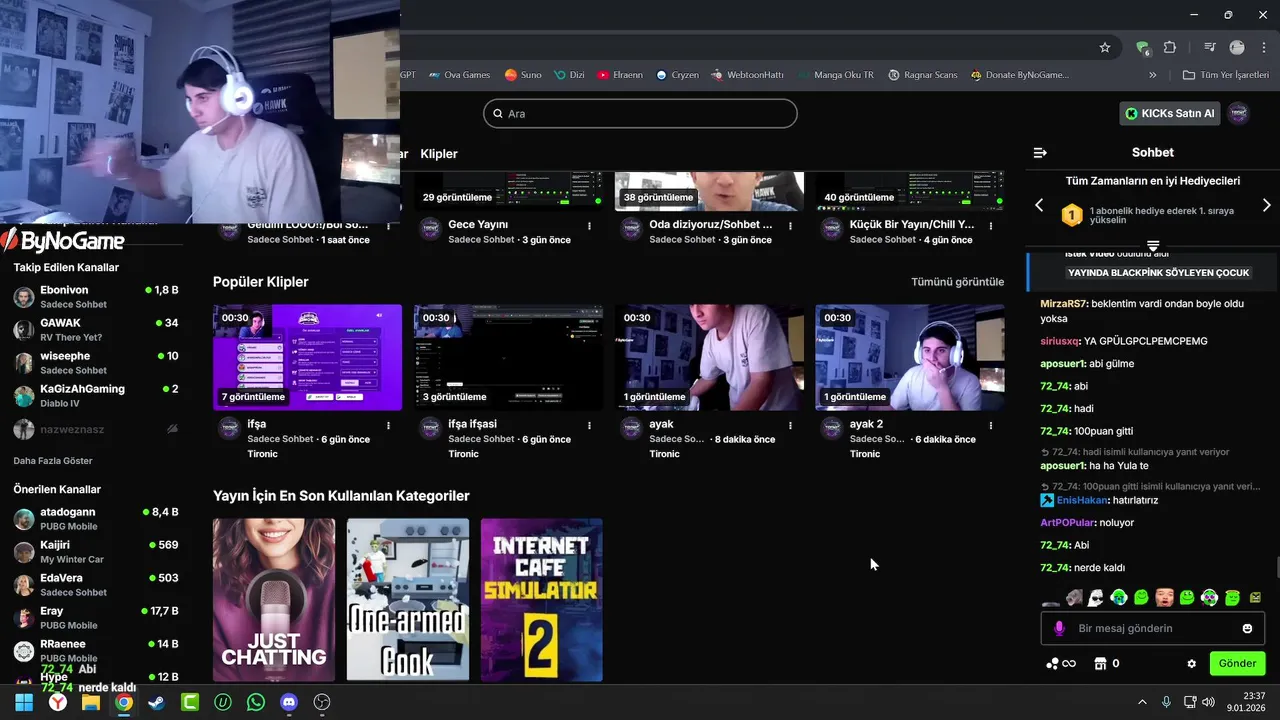This screenshot has width=1280, height=720.
Task: Open OBS Studio from the taskbar
Action: [321, 703]
